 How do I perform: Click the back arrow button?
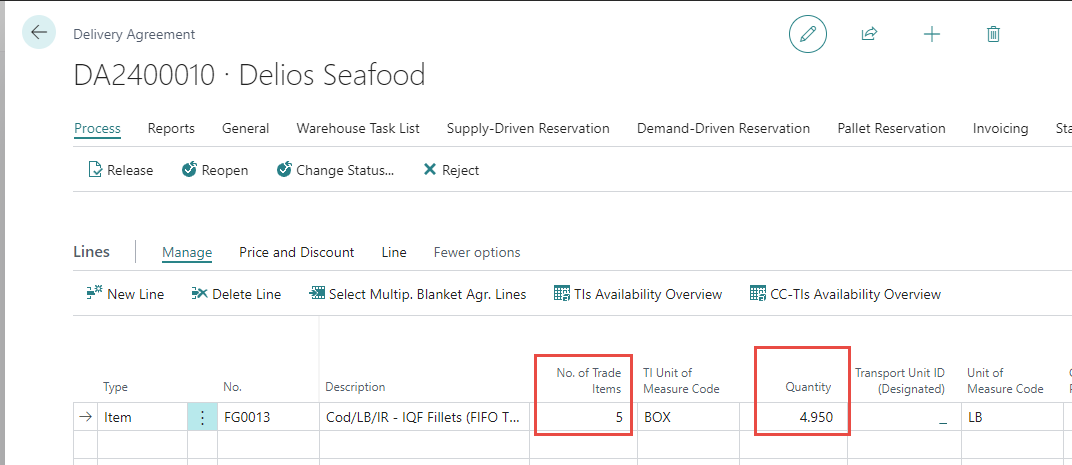point(39,33)
